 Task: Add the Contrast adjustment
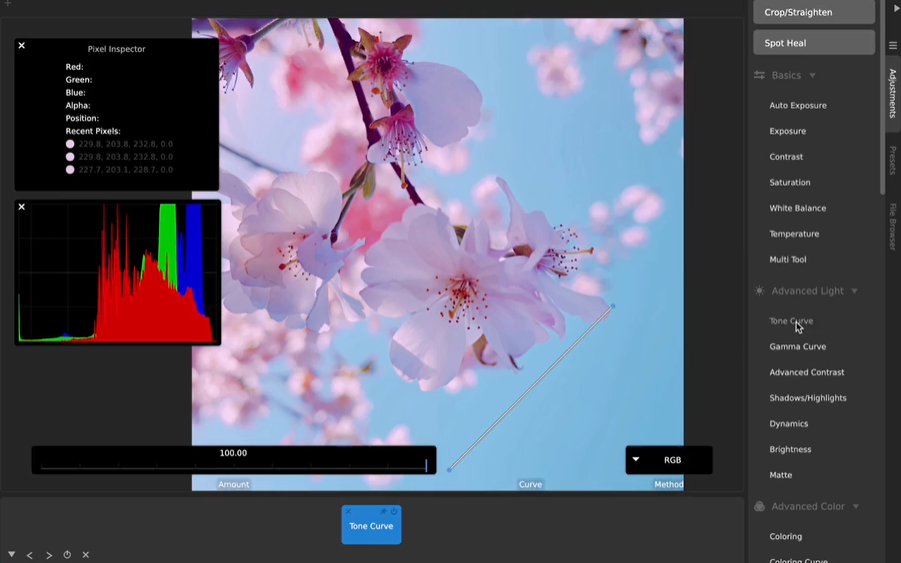tap(786, 157)
